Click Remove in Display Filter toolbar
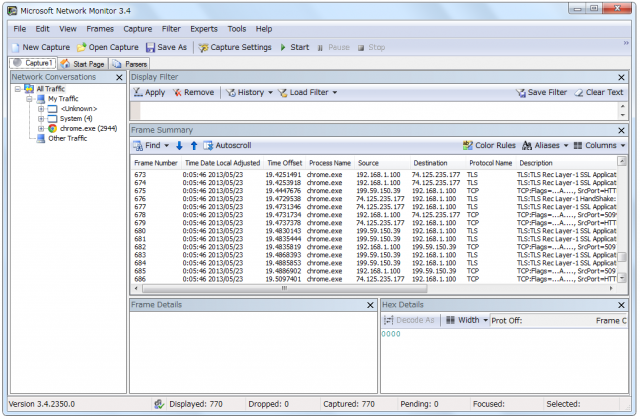The image size is (640, 419). [193, 93]
